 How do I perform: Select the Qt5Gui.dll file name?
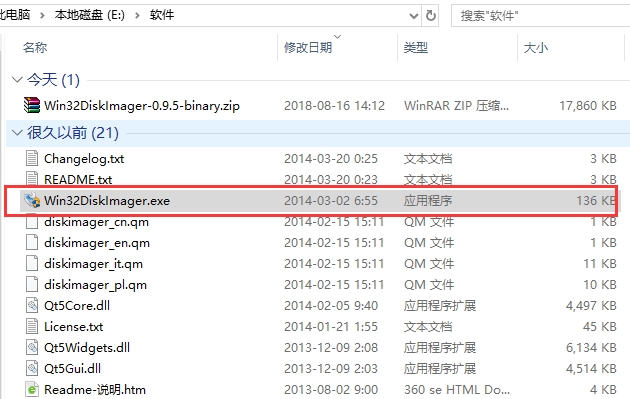tap(72, 368)
